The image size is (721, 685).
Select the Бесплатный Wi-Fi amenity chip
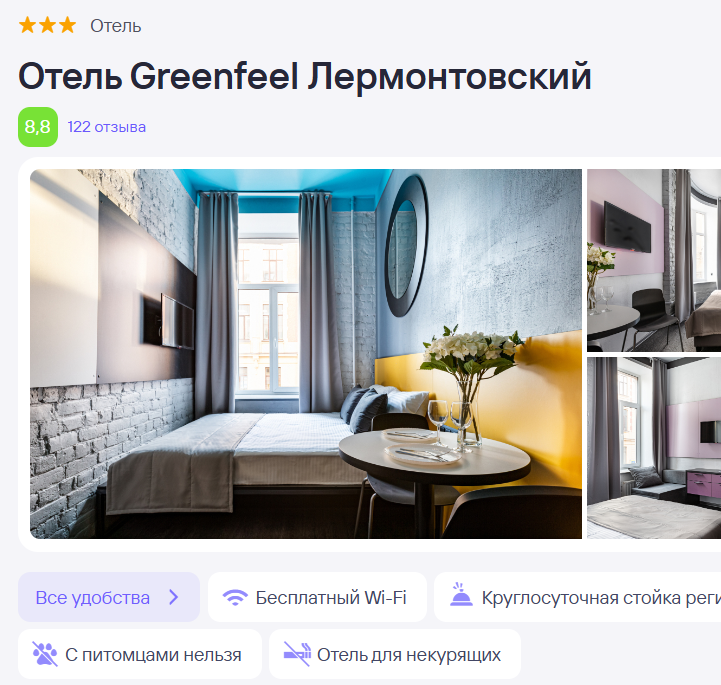(317, 597)
